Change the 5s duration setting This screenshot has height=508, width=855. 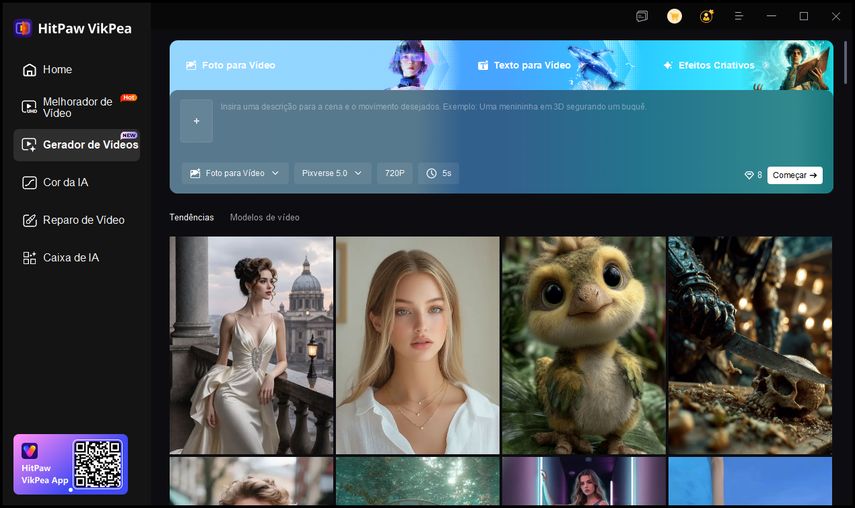pos(439,173)
